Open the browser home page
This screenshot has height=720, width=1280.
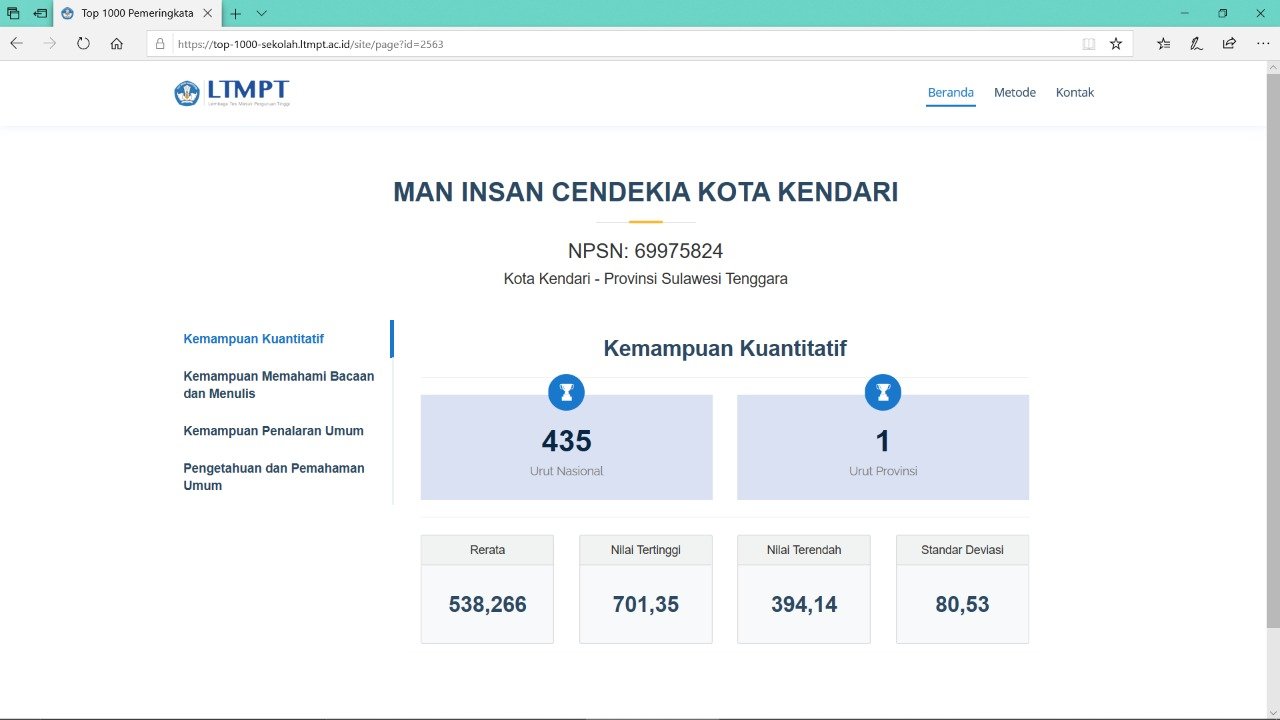117,43
